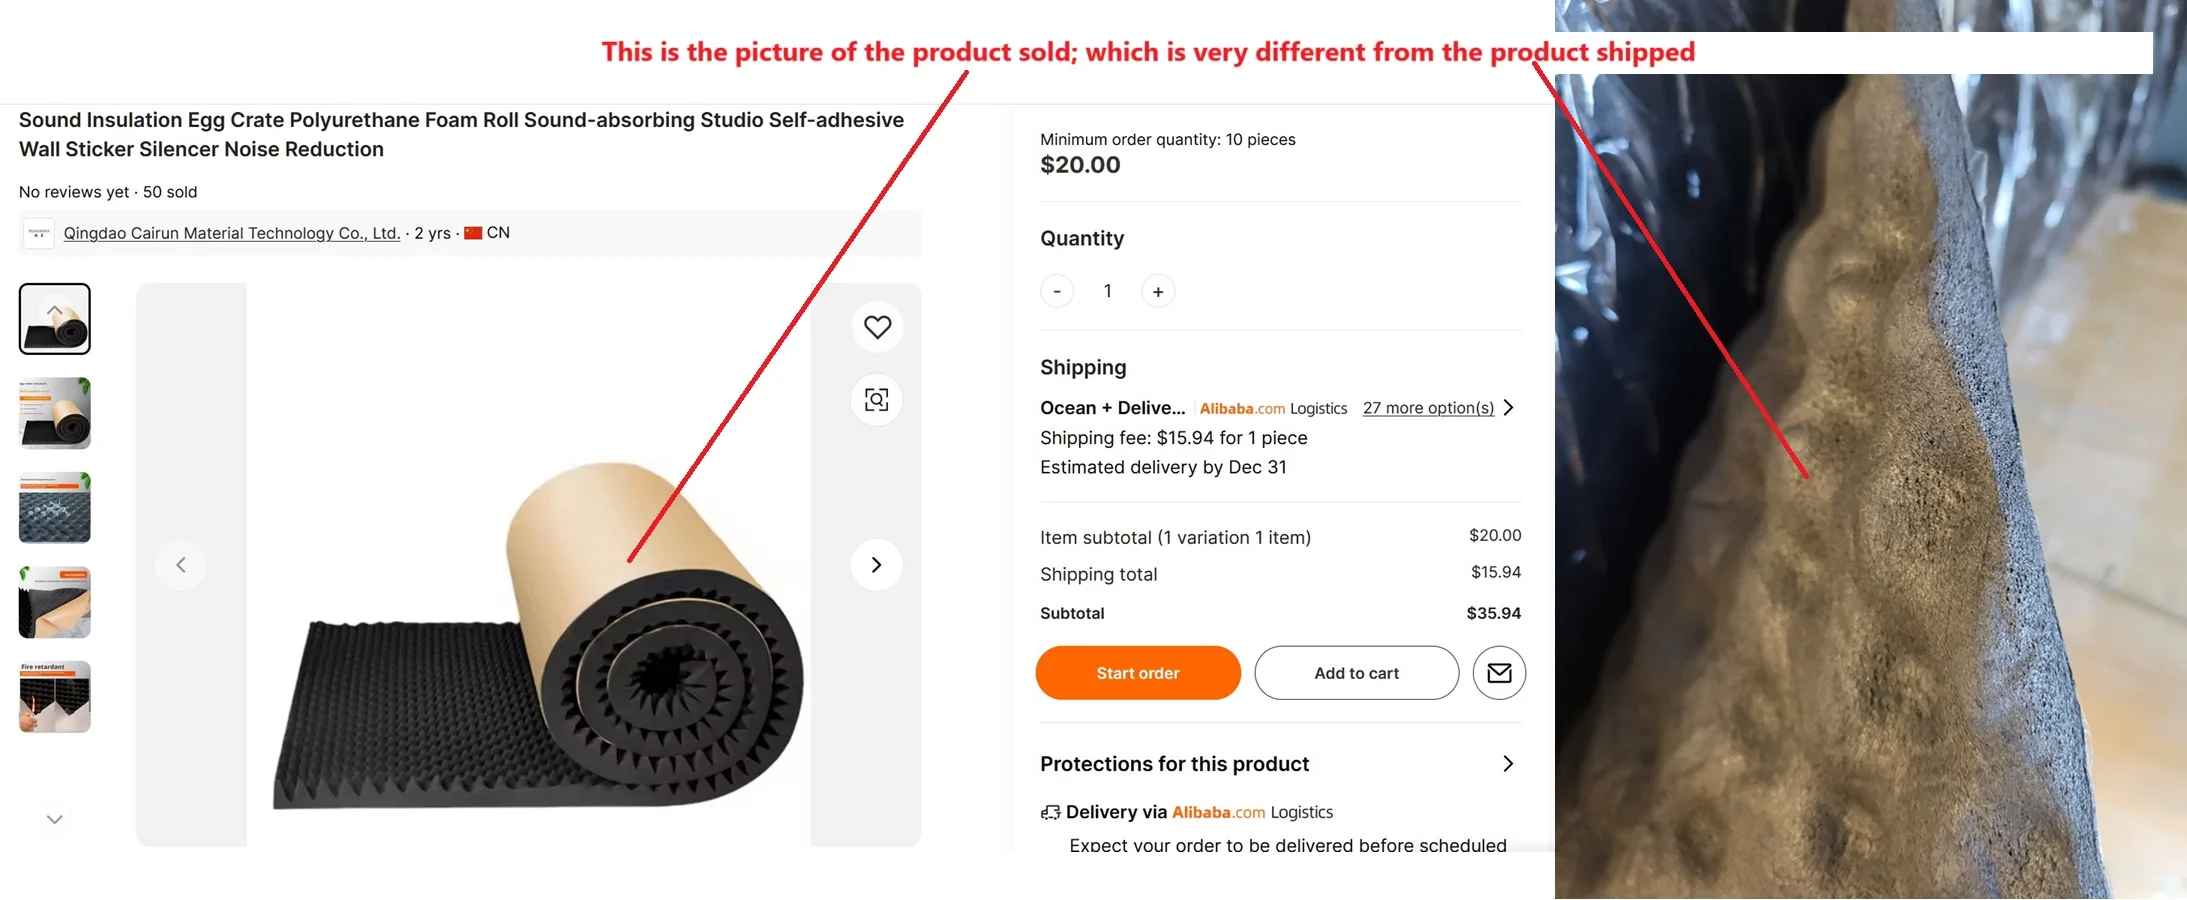Image resolution: width=2187 pixels, height=900 pixels.
Task: Open Qingdao Cairun Material Technology supplier page
Action: click(x=231, y=233)
